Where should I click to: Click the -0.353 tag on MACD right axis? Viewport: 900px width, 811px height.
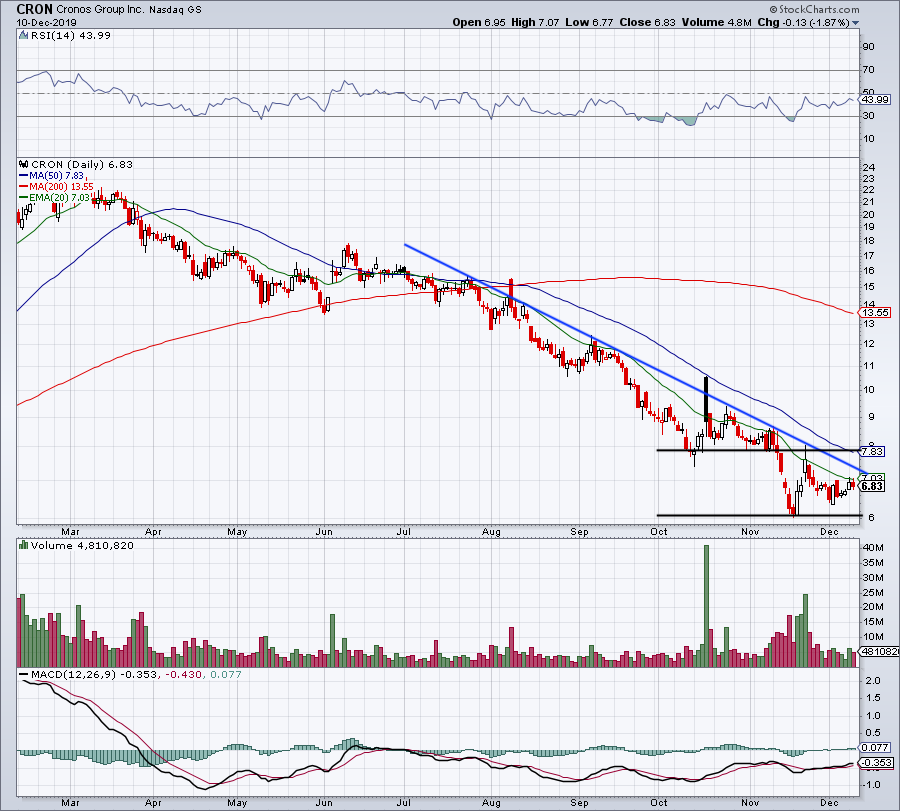click(876, 763)
